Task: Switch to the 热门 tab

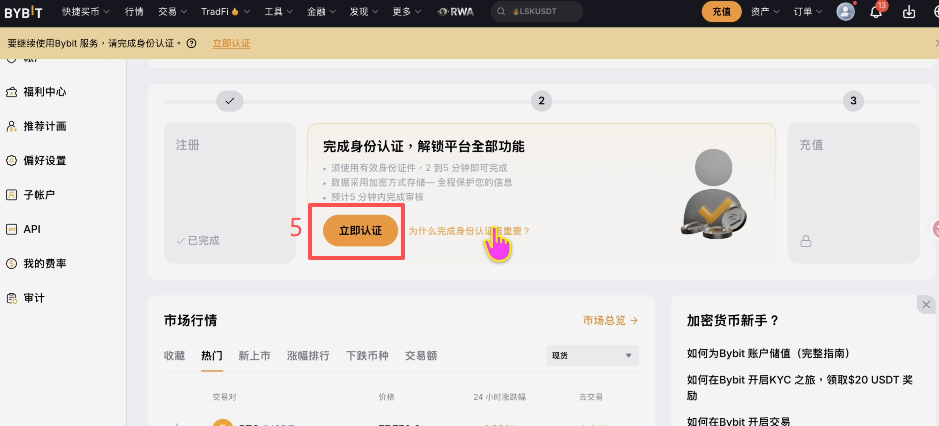Action: coord(212,355)
